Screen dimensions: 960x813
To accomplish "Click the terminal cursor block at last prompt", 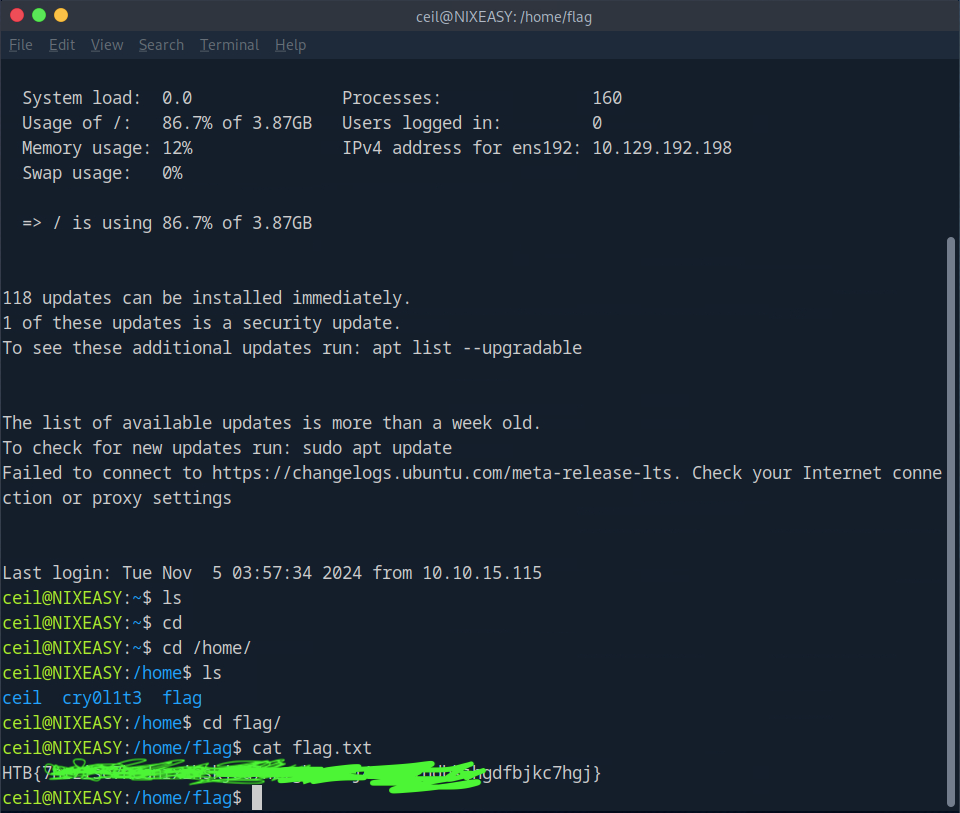I will [257, 798].
